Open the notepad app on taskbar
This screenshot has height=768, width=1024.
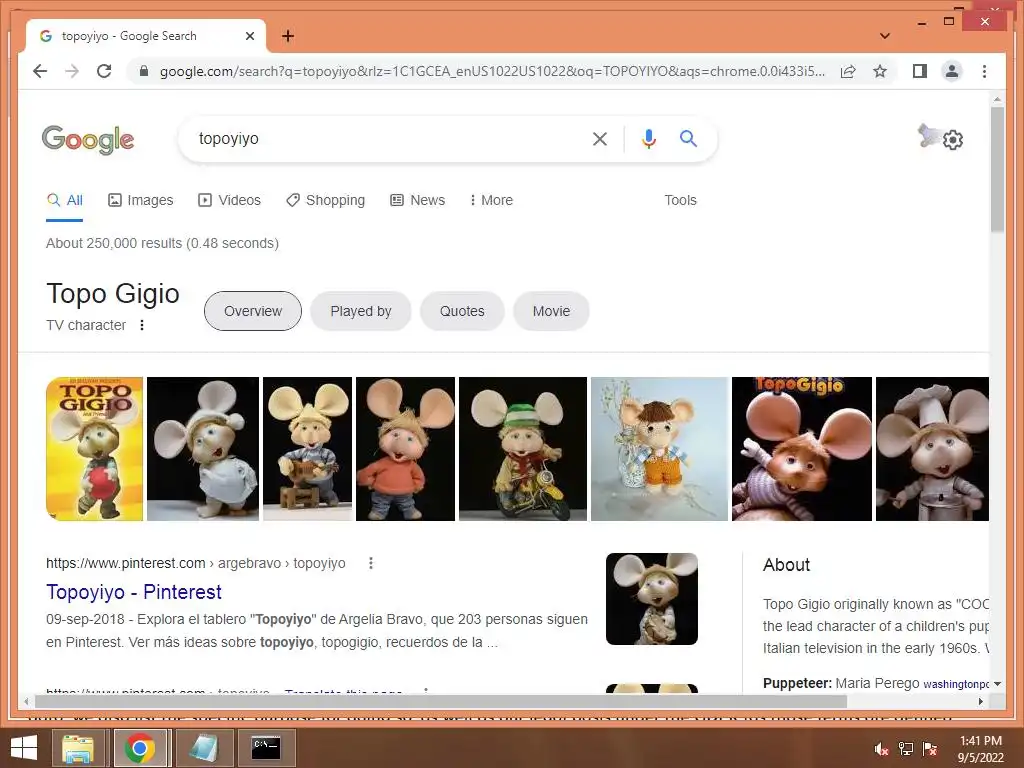click(x=203, y=748)
